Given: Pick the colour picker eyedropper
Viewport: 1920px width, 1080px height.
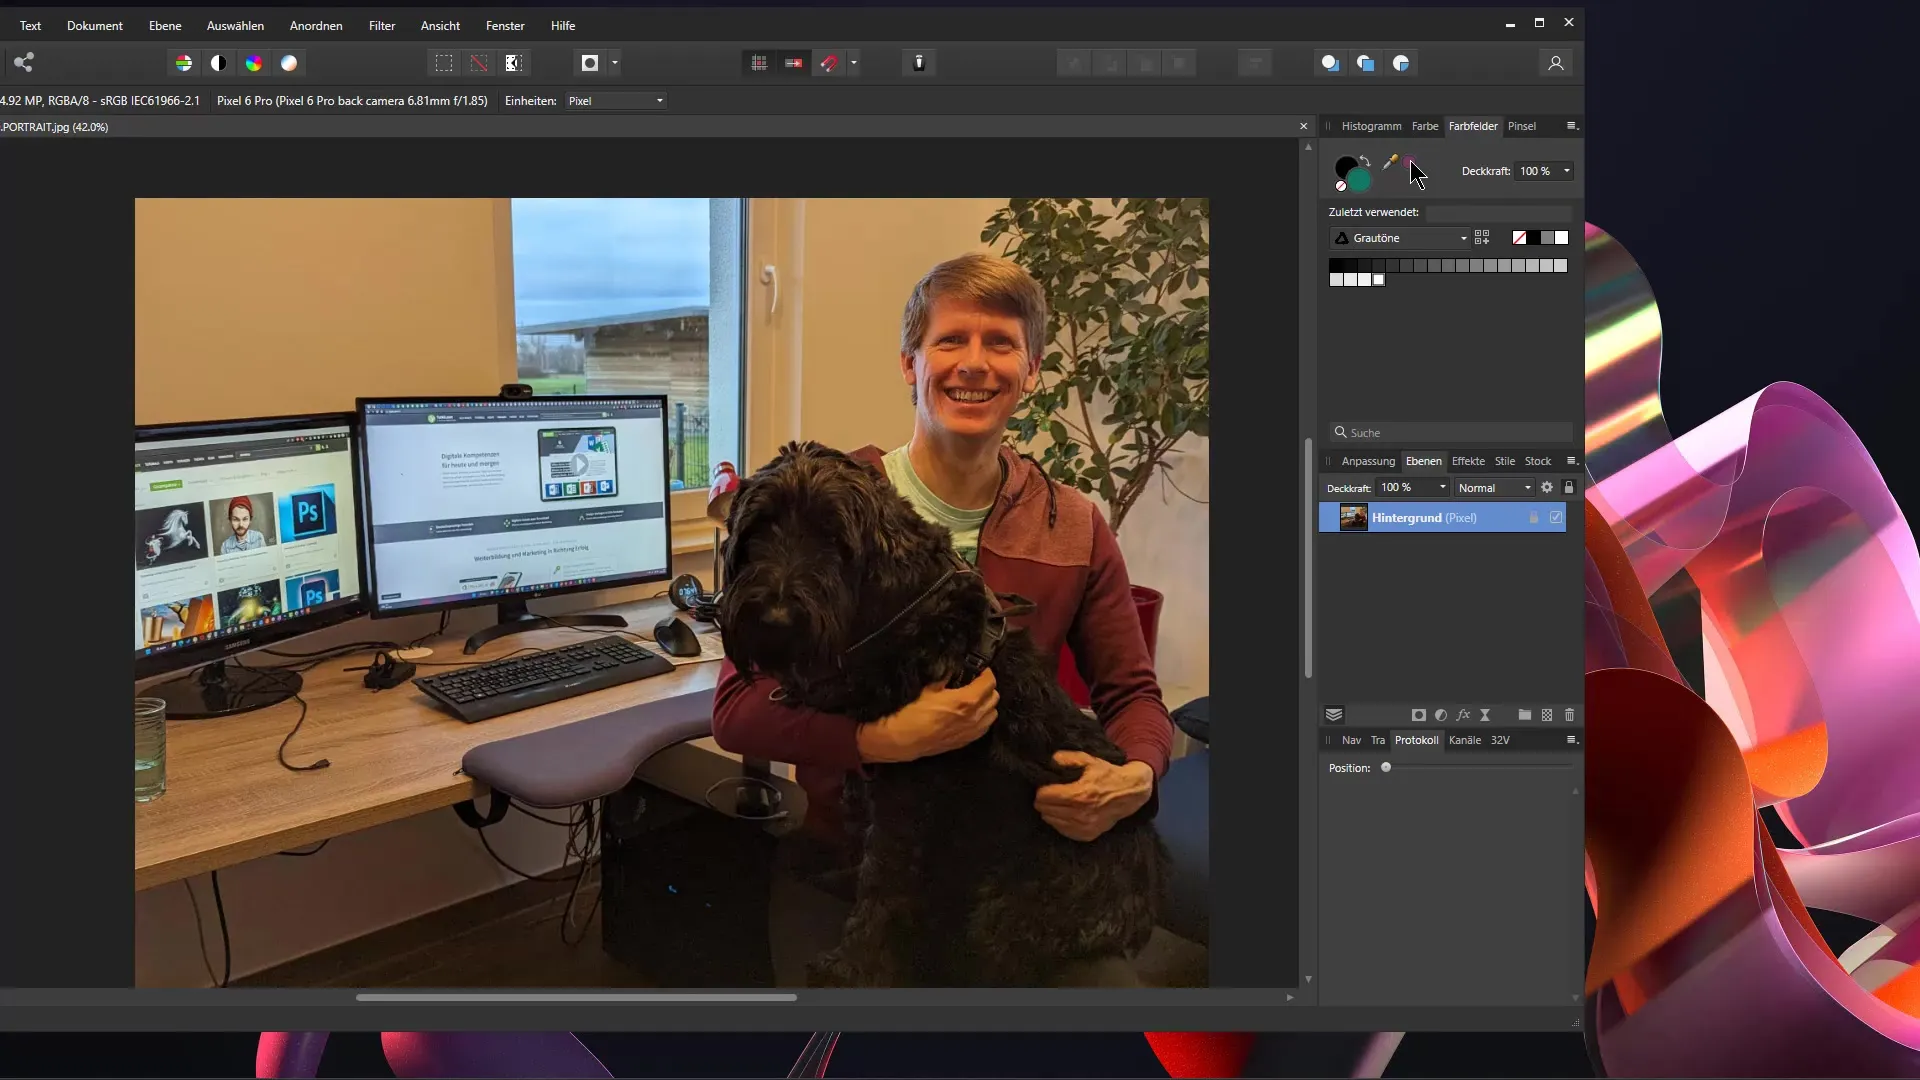Looking at the screenshot, I should click(x=1390, y=162).
